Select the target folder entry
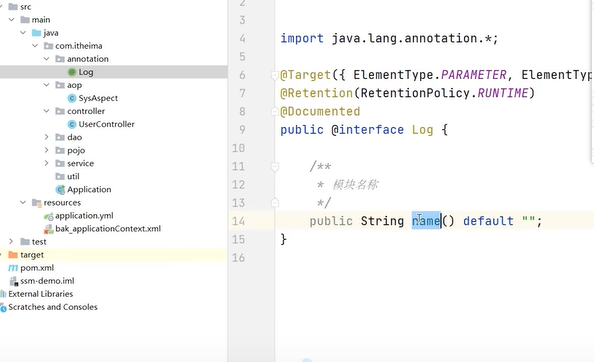 pos(32,255)
